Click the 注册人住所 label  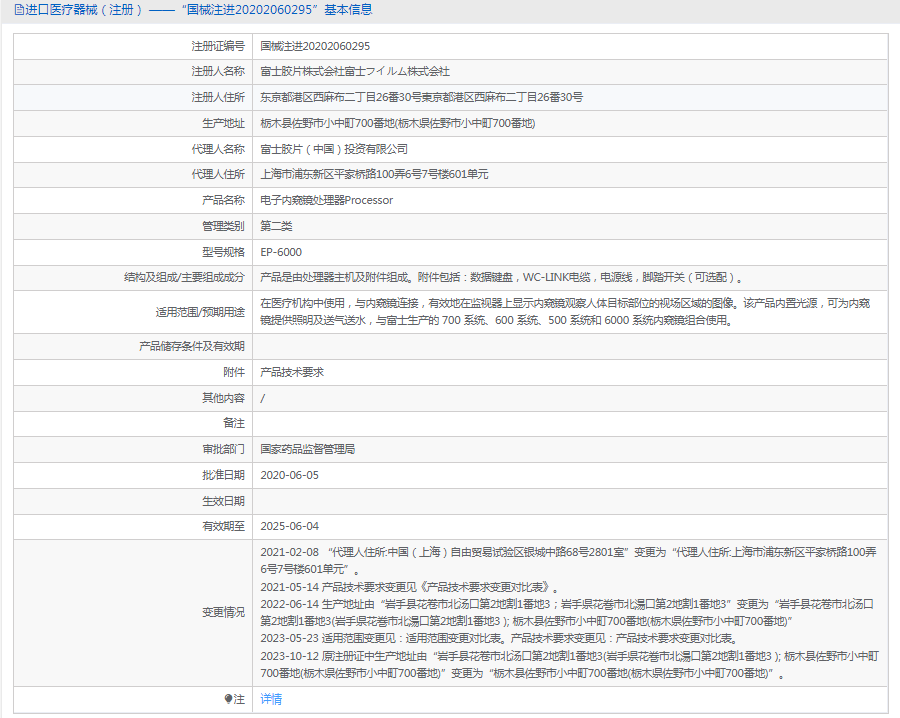[218, 98]
